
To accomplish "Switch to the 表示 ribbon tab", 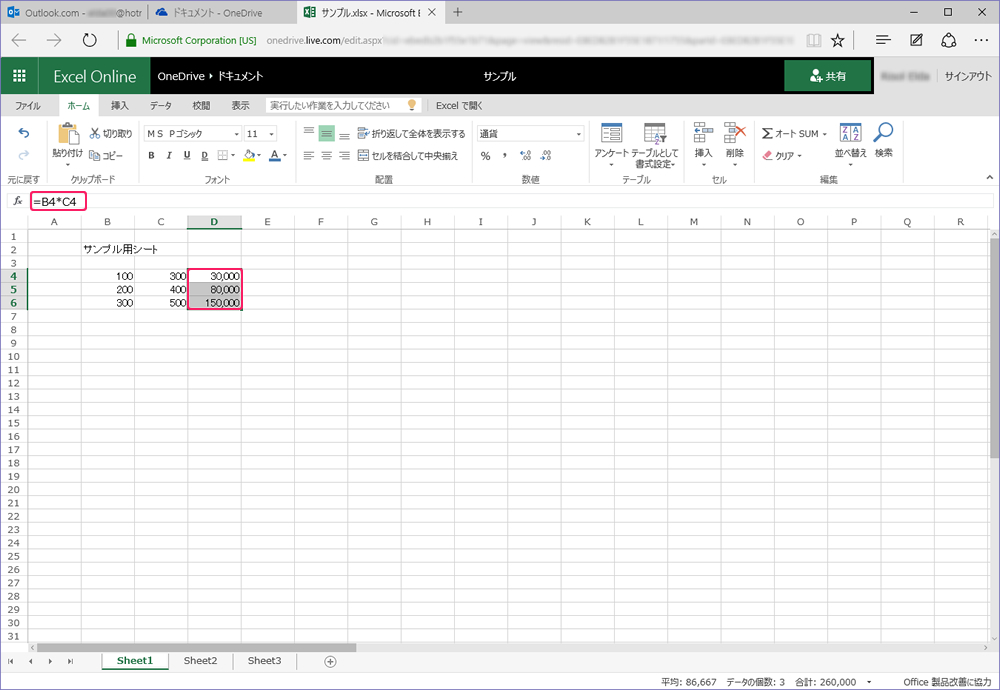I will click(x=240, y=105).
